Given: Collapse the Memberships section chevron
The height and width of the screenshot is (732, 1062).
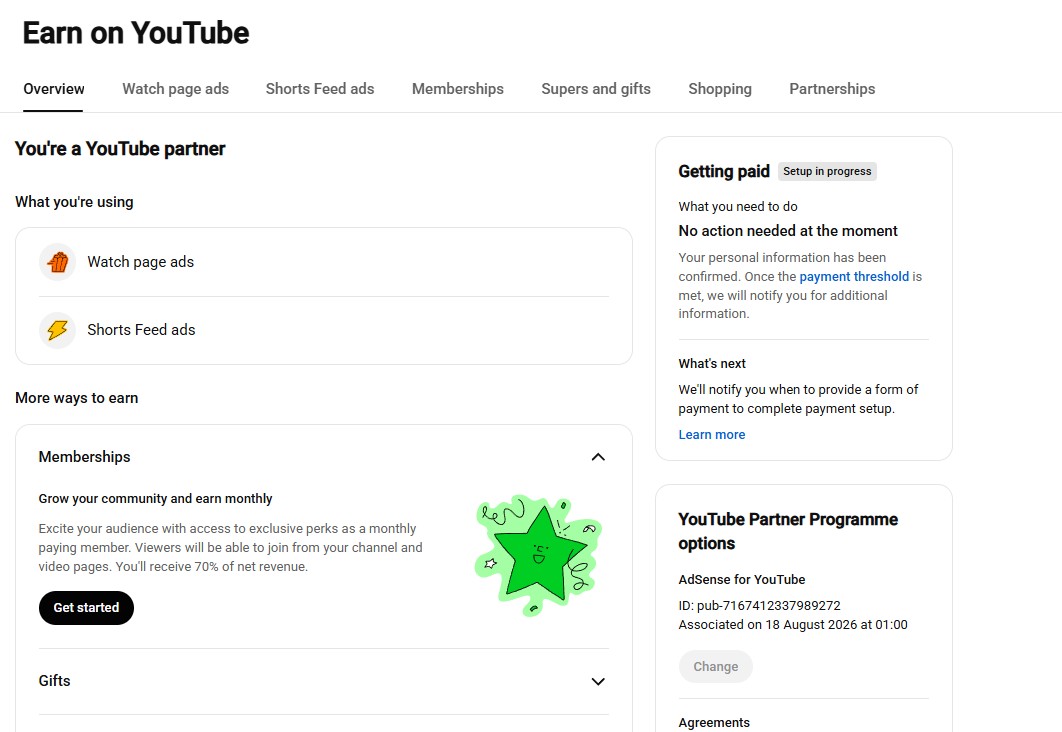Looking at the screenshot, I should click(x=598, y=457).
